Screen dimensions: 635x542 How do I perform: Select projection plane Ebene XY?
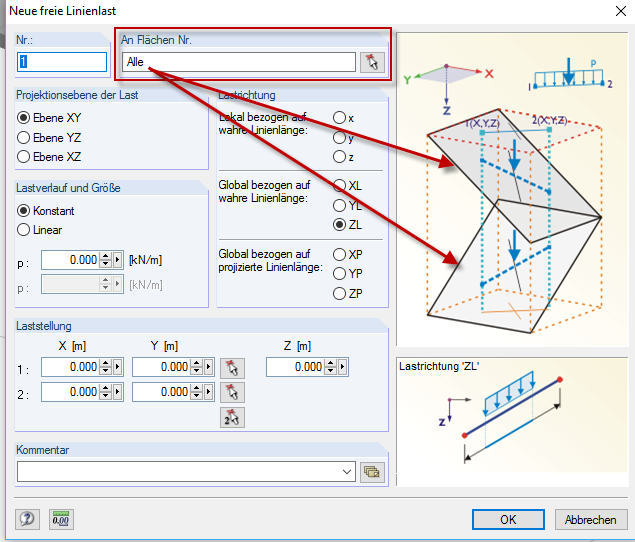49,118
